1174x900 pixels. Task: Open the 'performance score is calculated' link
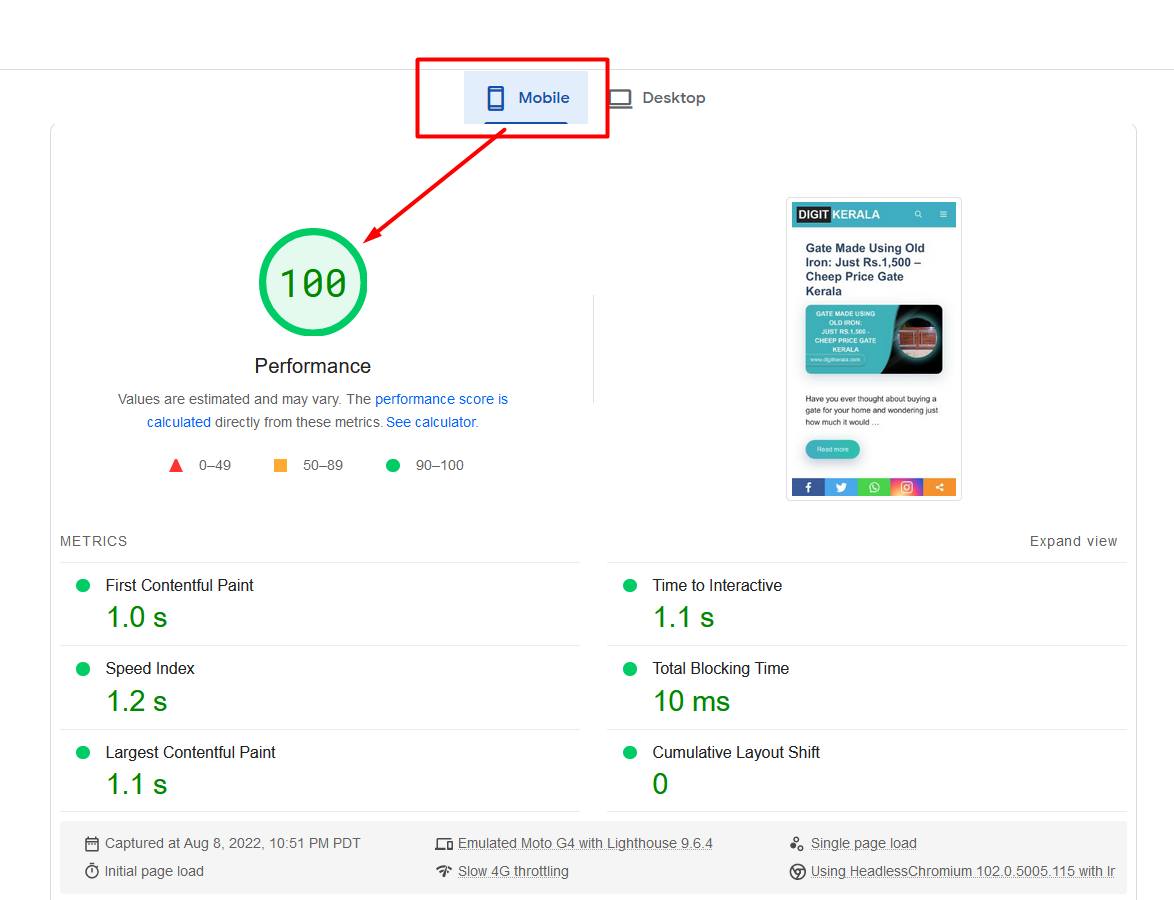coord(441,399)
